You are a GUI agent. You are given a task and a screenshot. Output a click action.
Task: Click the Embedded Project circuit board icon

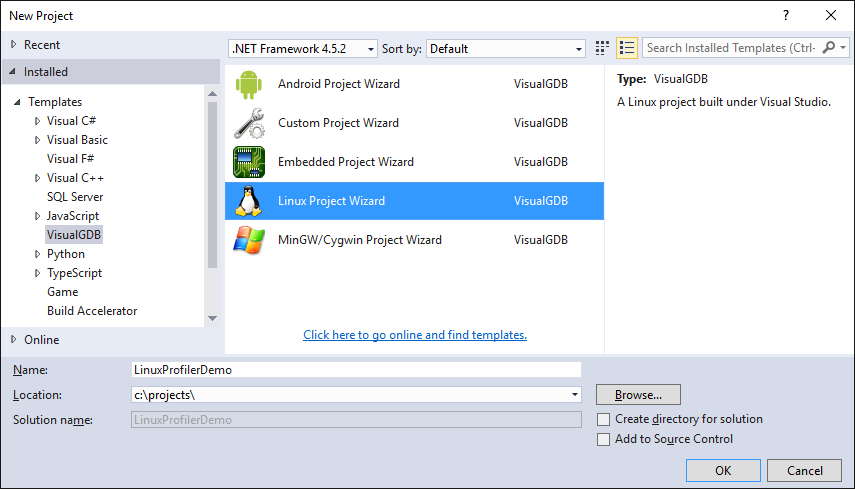[x=249, y=162]
